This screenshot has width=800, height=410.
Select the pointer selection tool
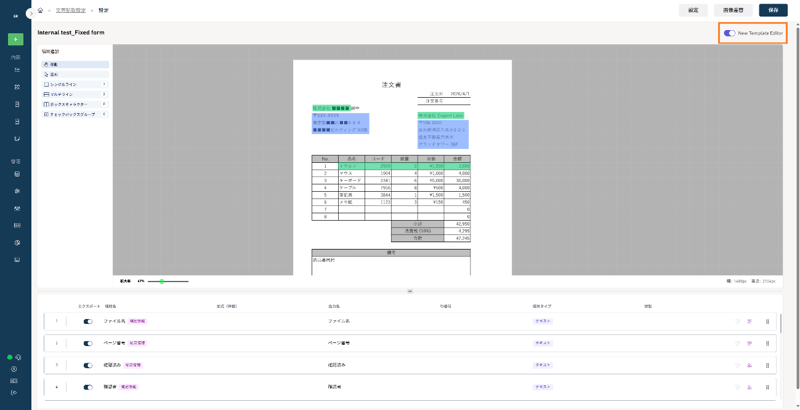pyautogui.click(x=74, y=75)
